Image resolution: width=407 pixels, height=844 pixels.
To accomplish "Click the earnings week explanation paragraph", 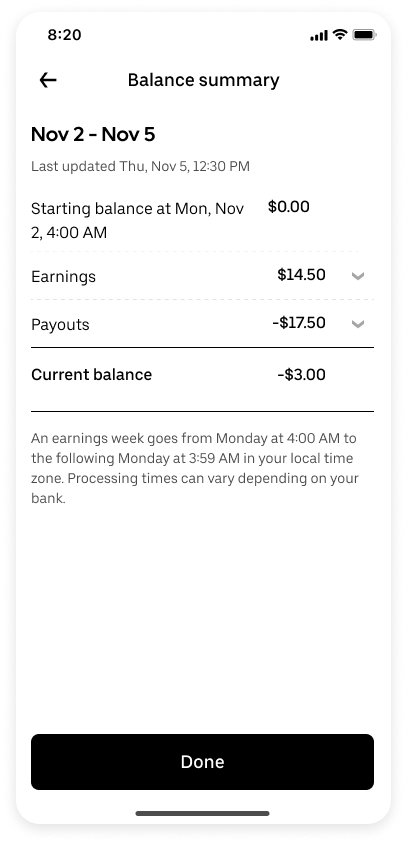I will (195, 468).
